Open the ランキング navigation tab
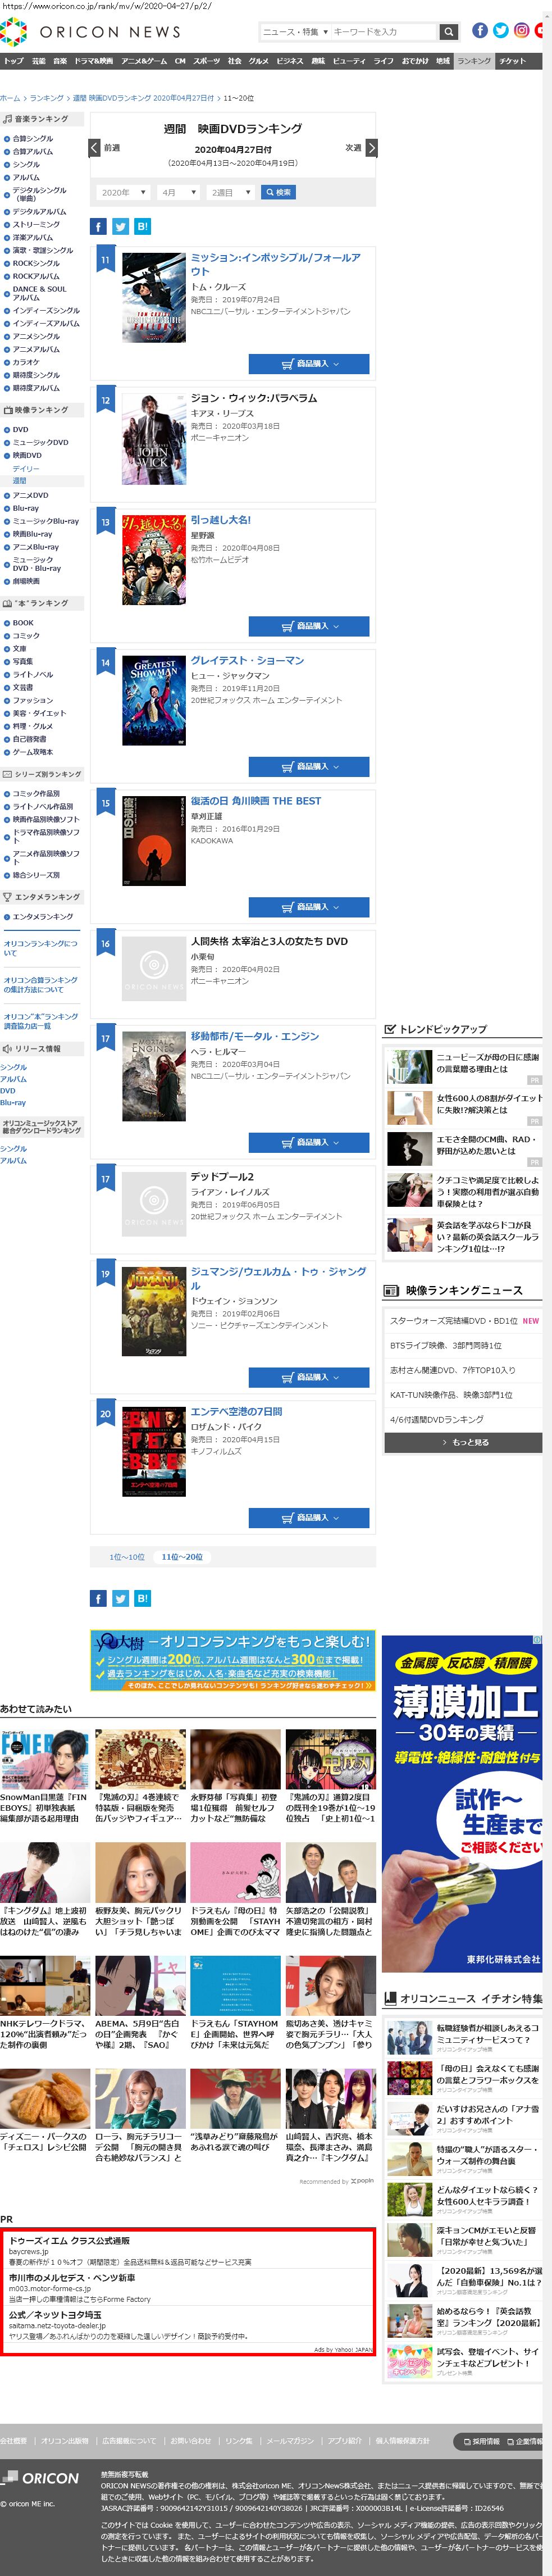 tap(474, 61)
